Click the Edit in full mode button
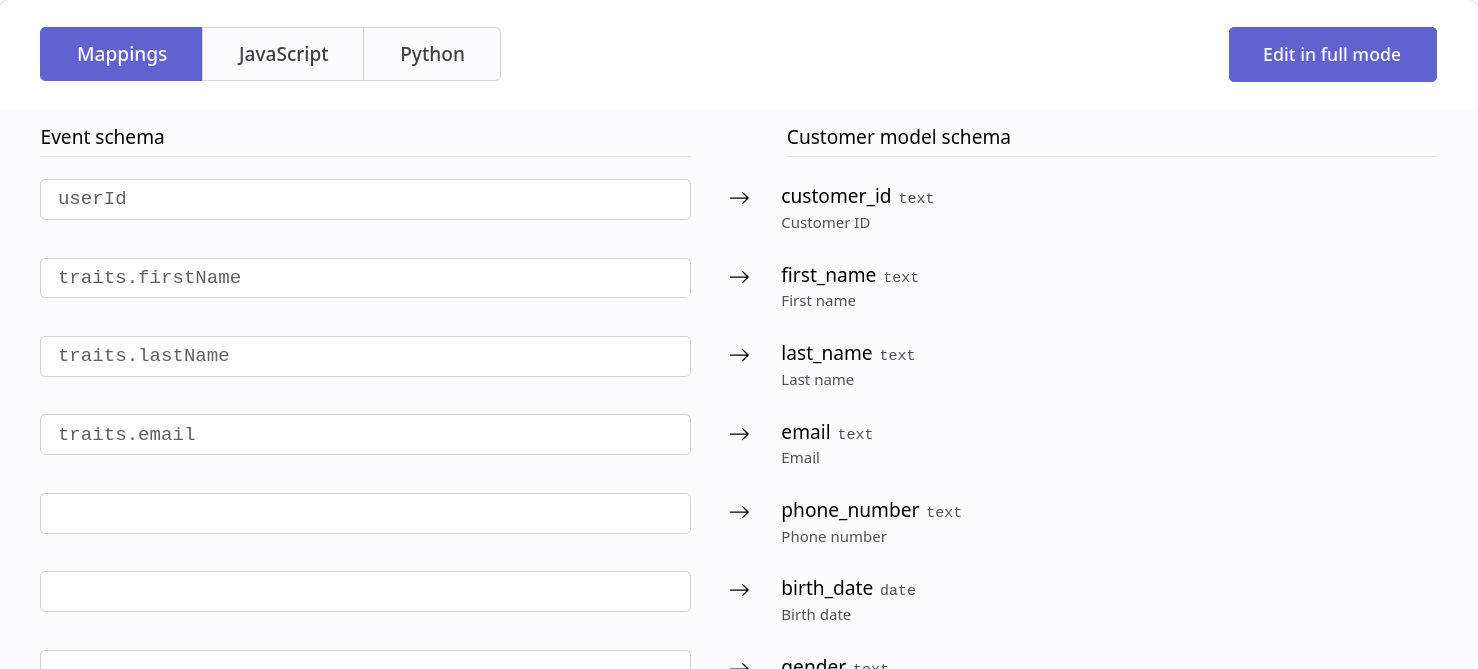Viewport: 1478px width, 669px height. point(1332,54)
